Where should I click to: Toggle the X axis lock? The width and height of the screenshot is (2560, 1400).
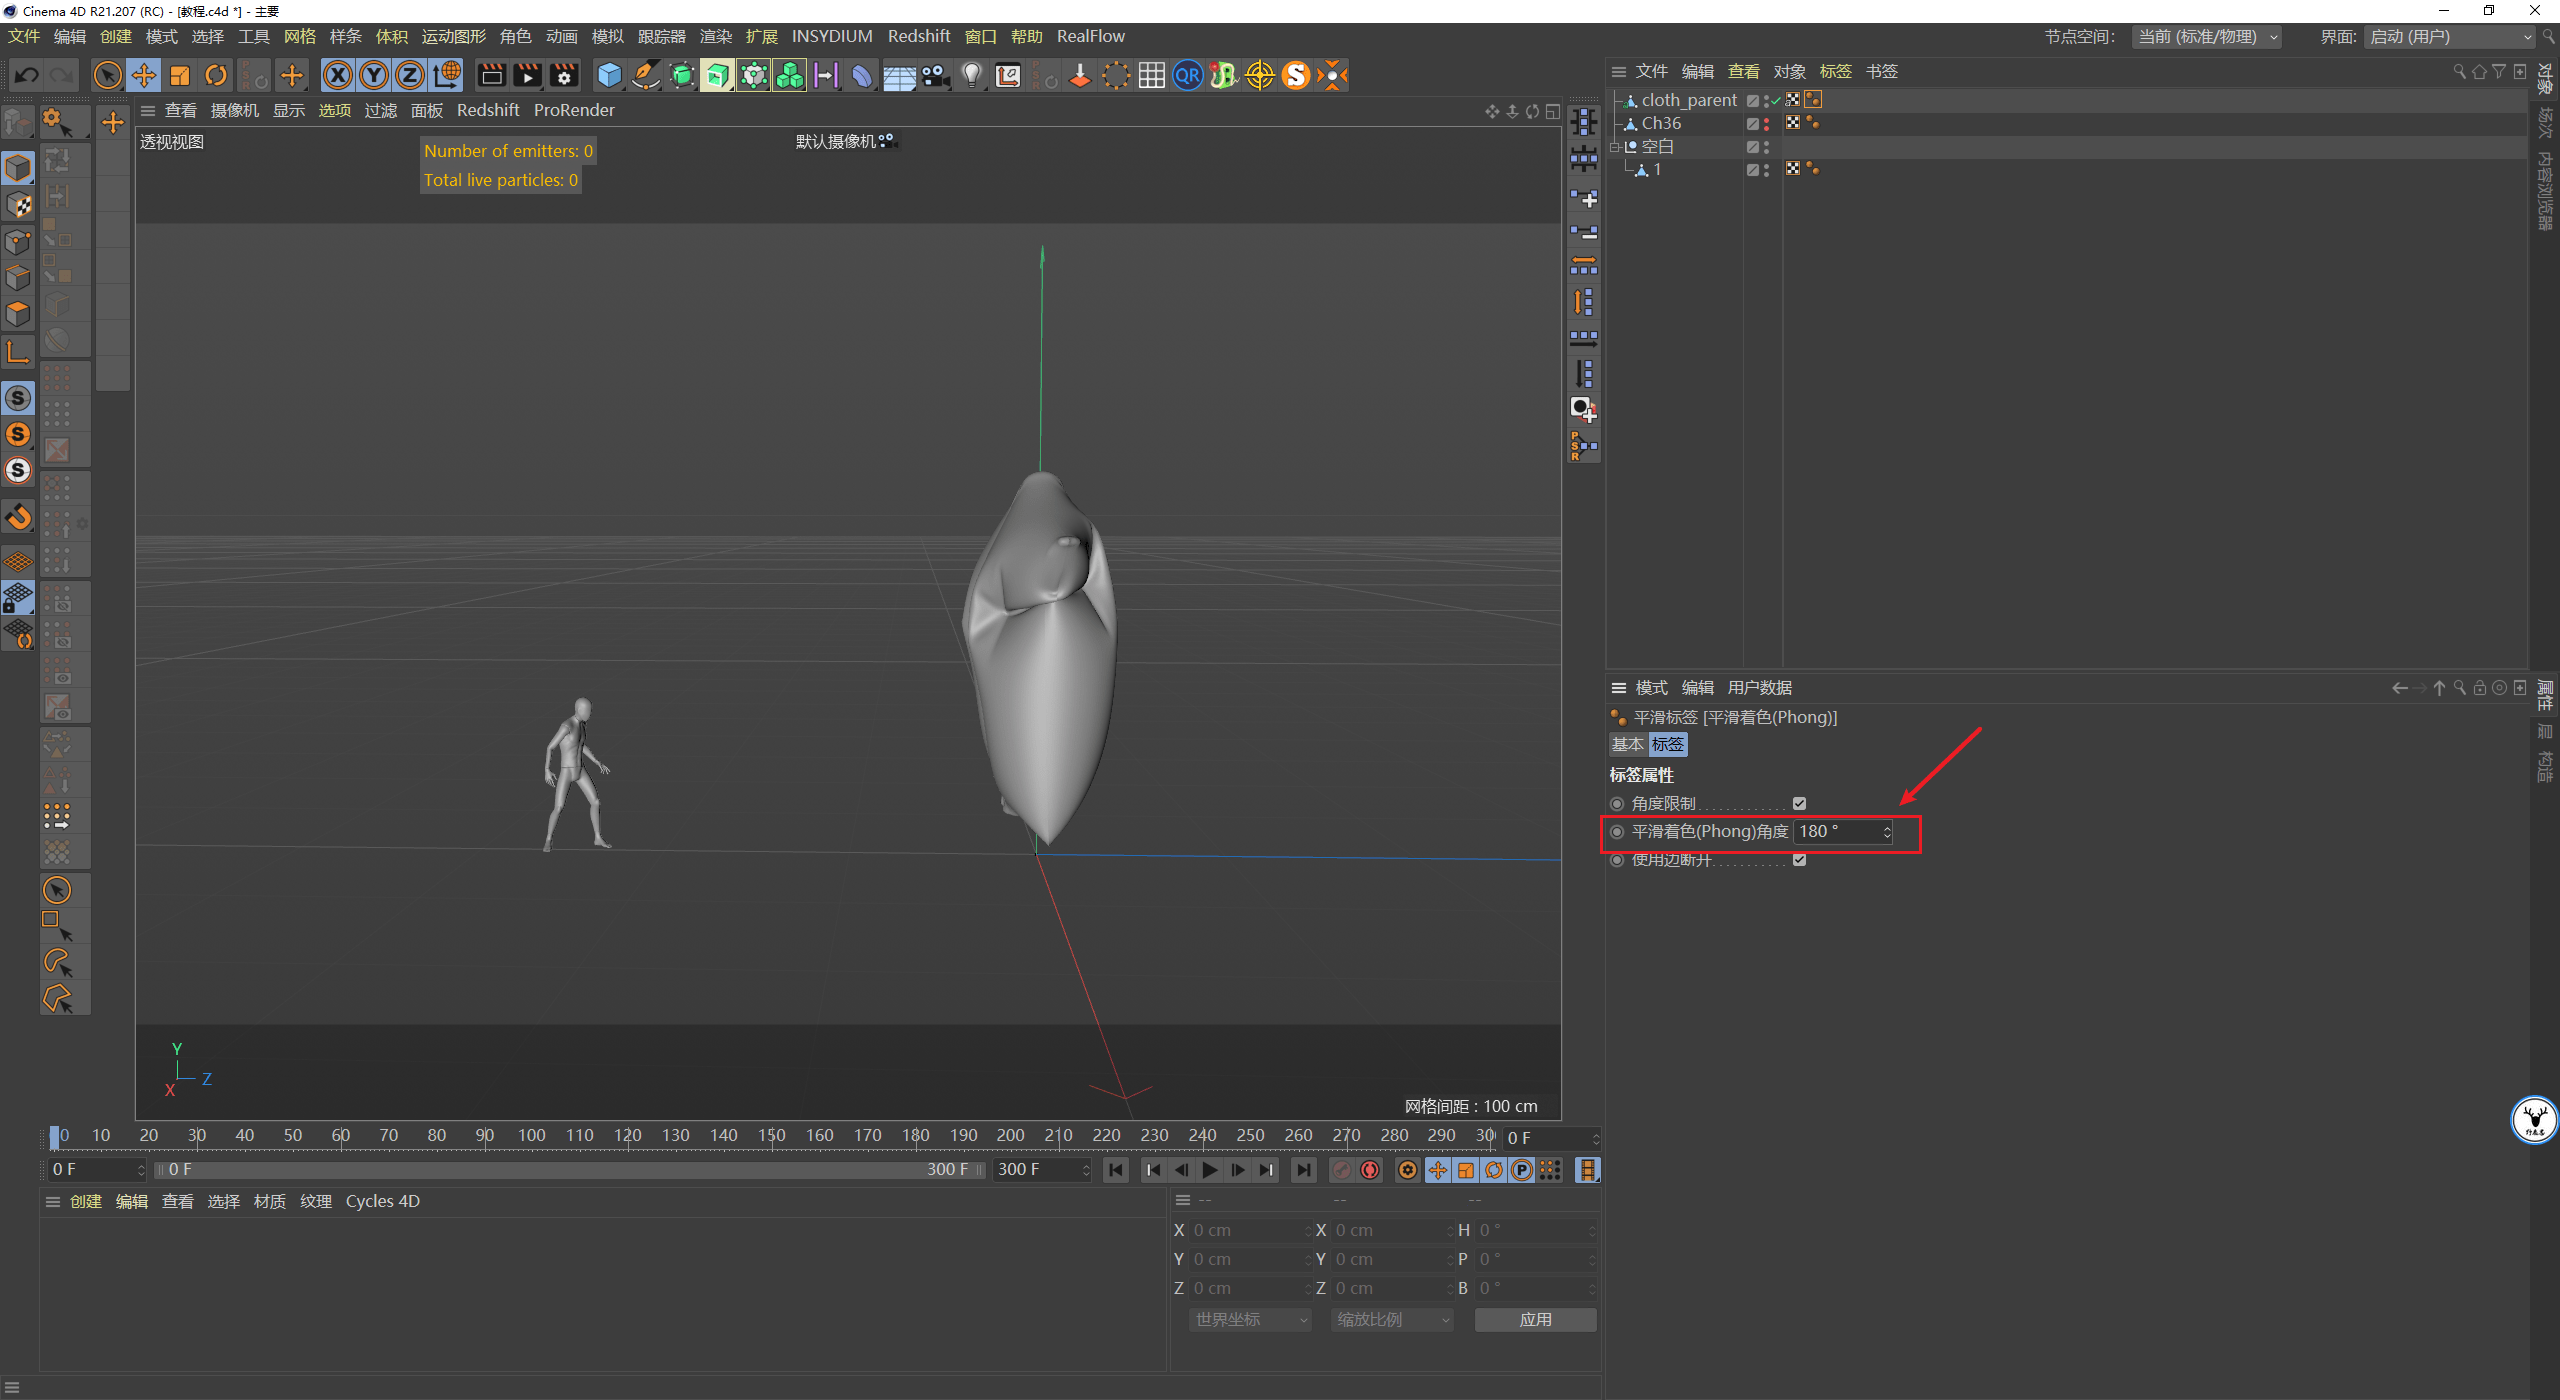point(338,75)
